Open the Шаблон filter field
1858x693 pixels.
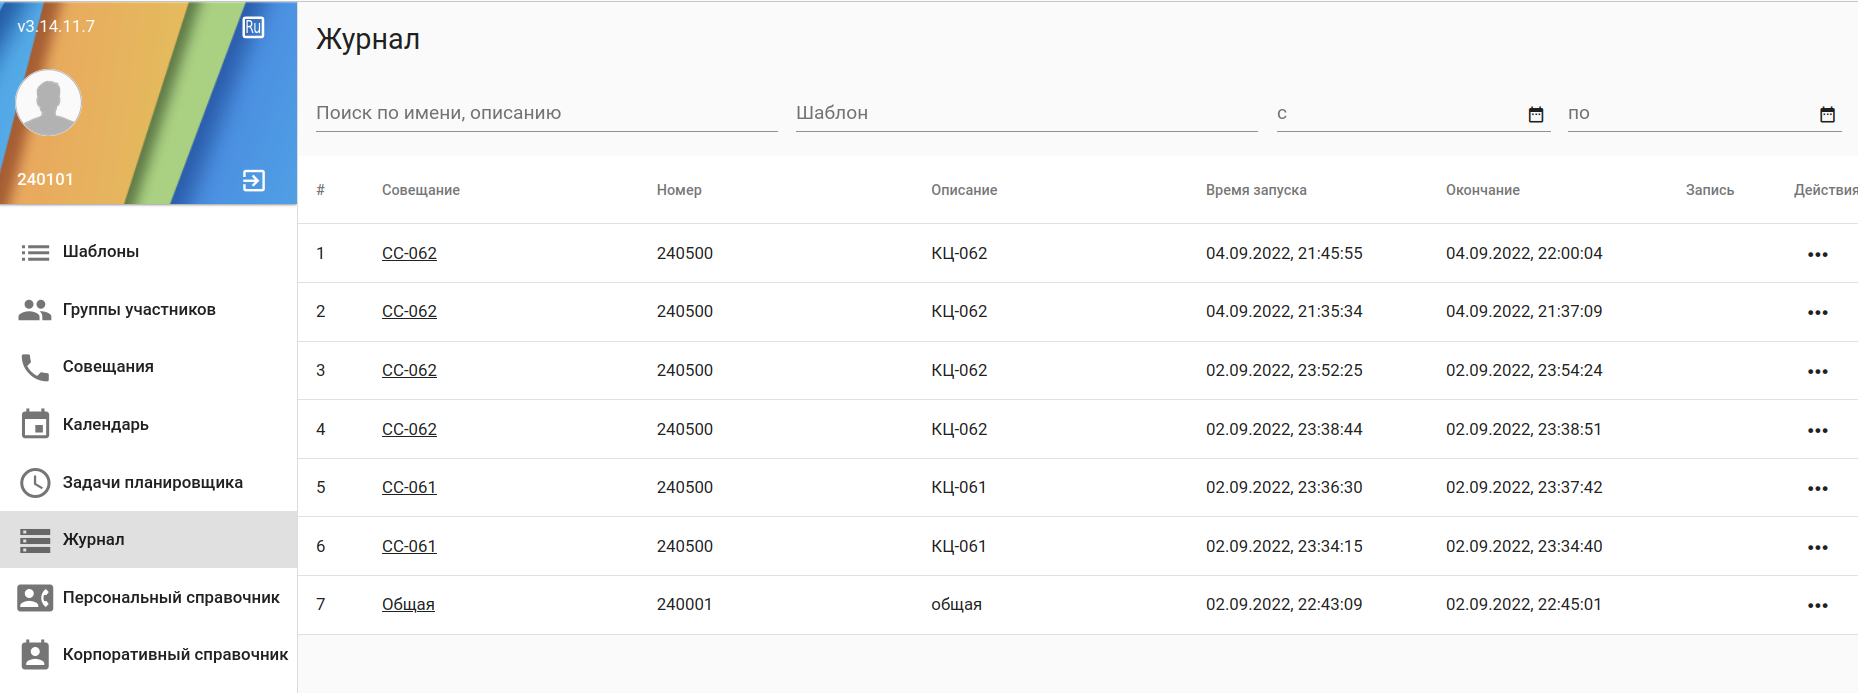coord(1025,113)
